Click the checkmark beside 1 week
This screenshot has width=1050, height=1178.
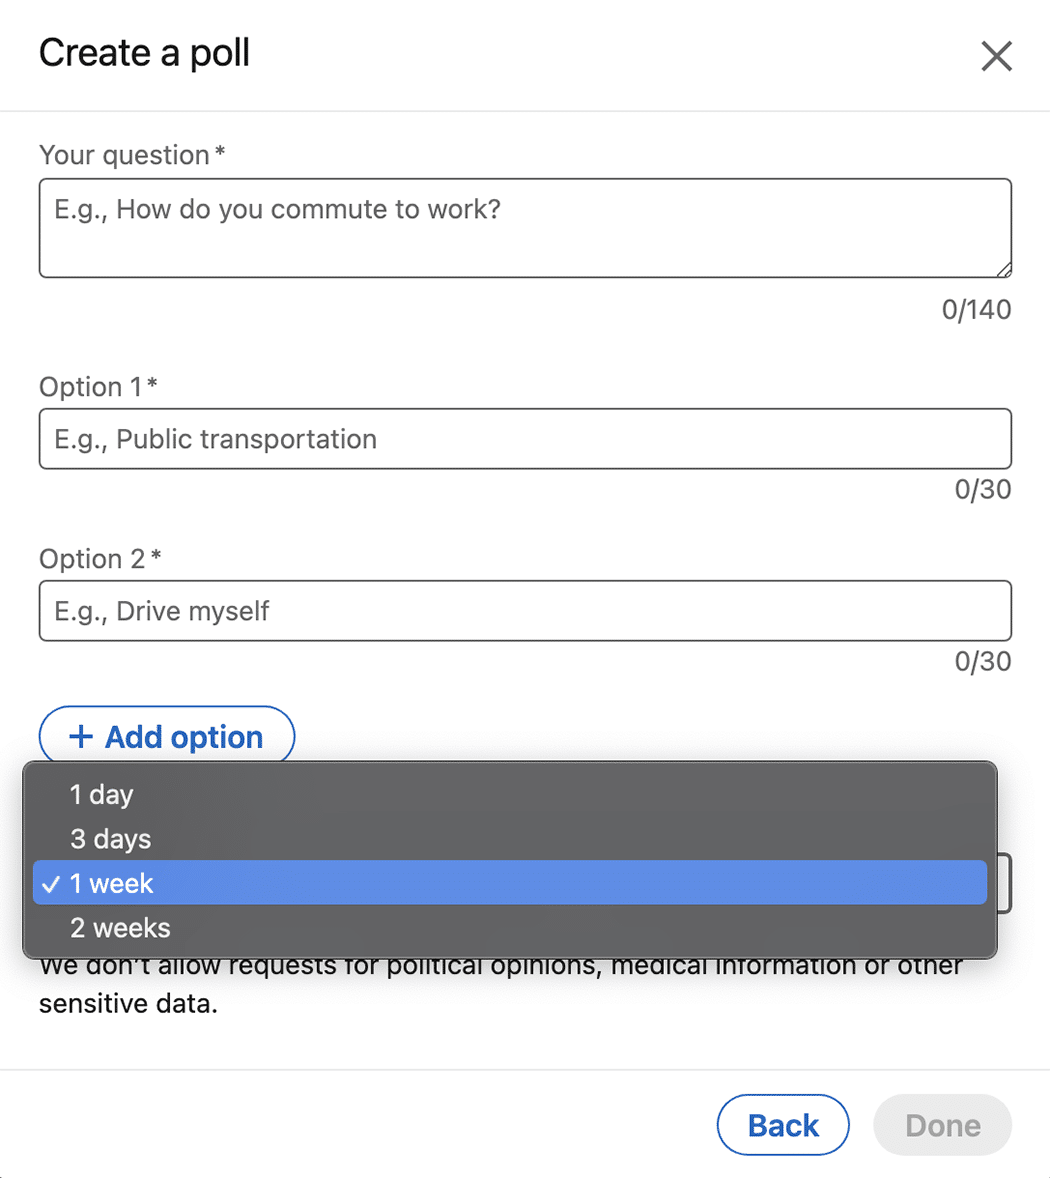[x=51, y=884]
